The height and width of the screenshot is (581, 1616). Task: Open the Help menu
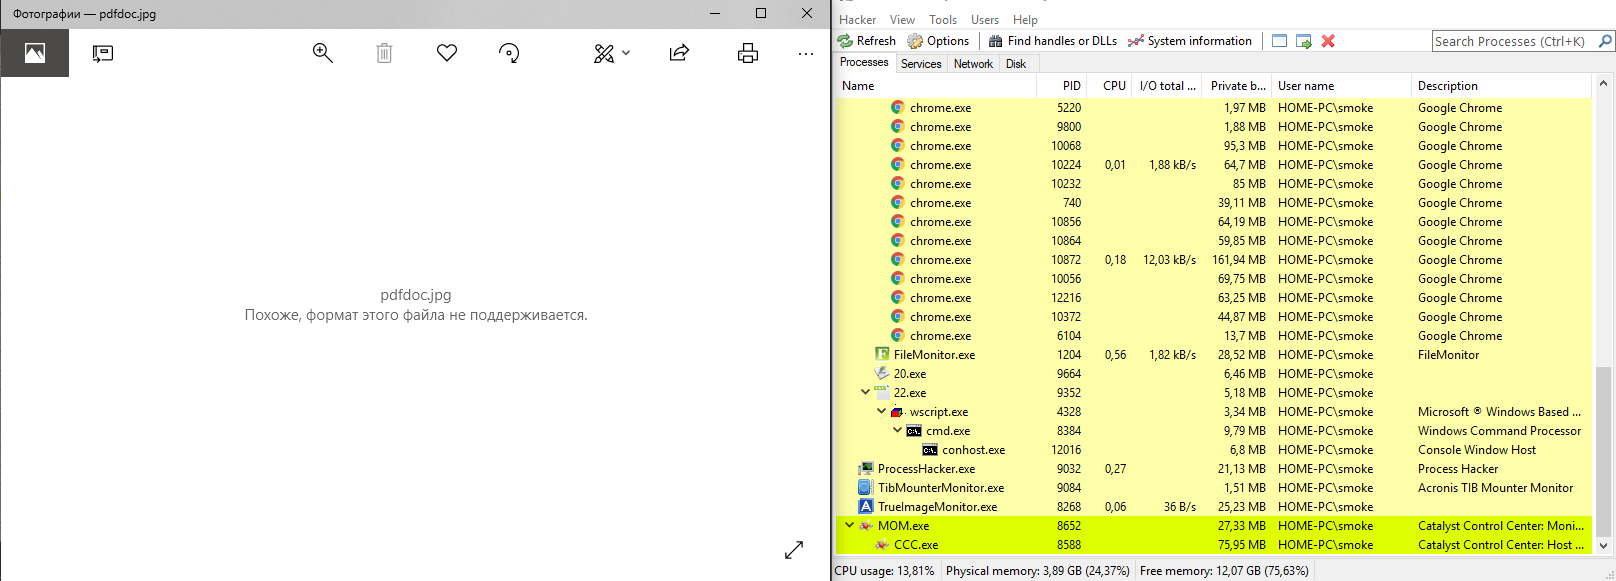(1025, 20)
